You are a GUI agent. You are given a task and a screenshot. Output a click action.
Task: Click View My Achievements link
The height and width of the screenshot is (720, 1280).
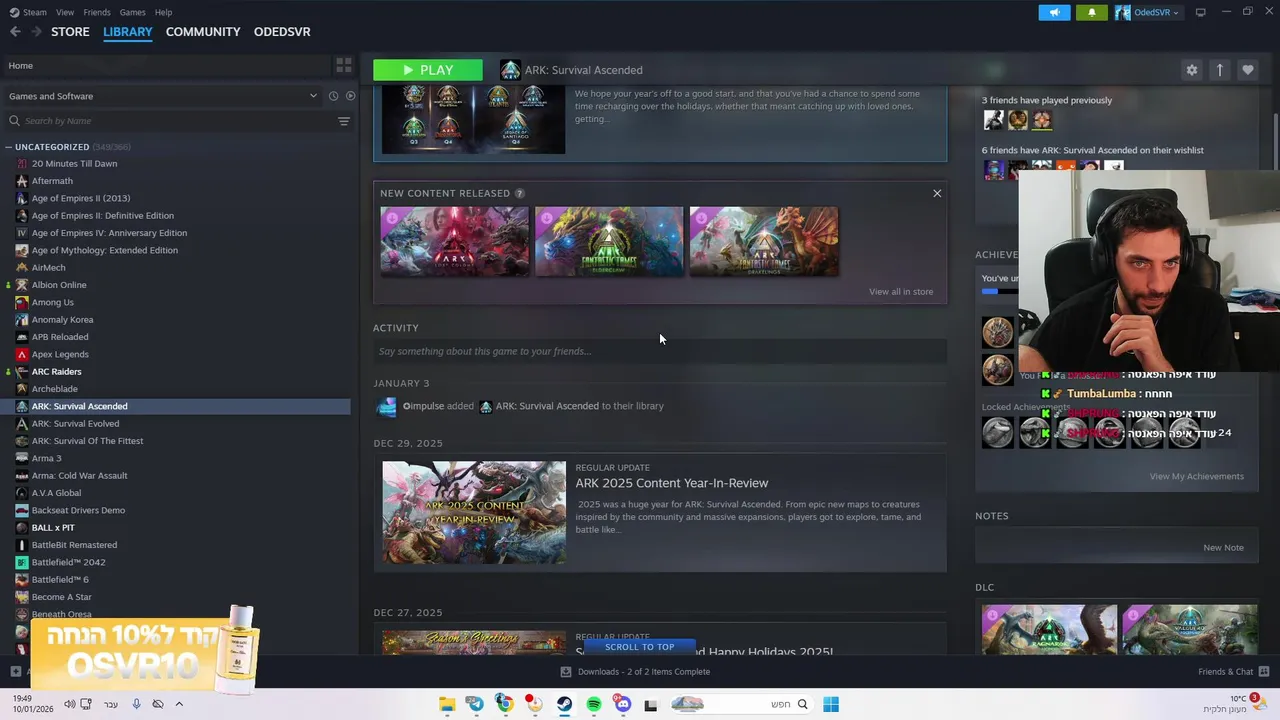[x=1197, y=476]
